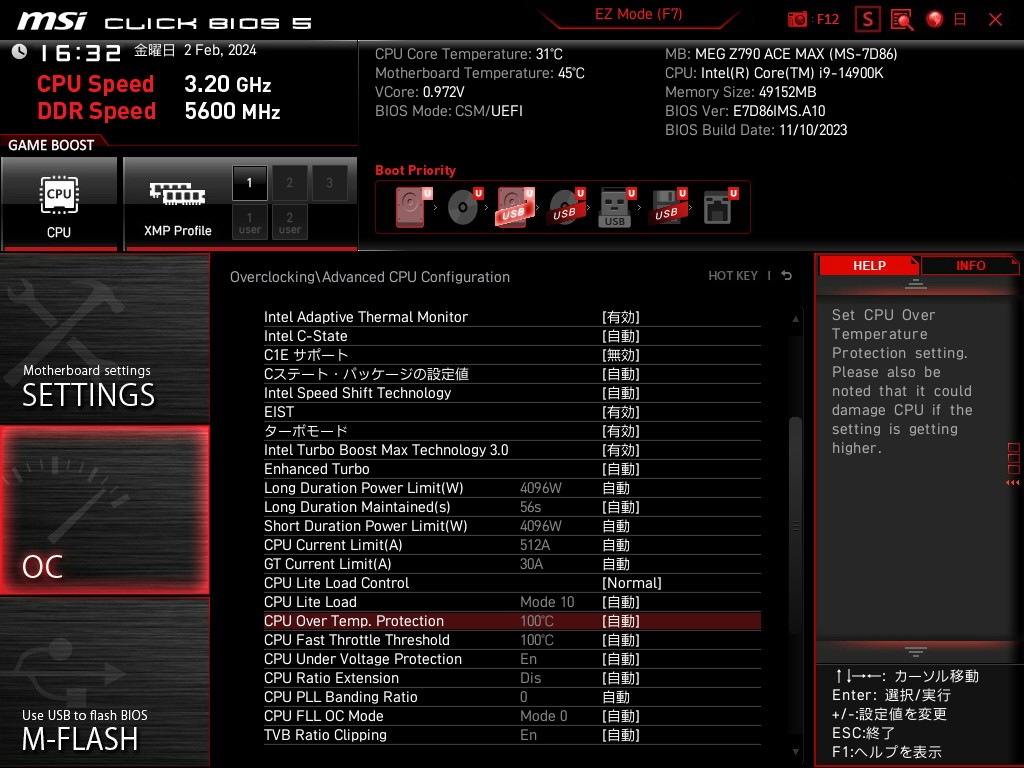The height and width of the screenshot is (768, 1024).
Task: Select CPU PLL Banding Ratio field
Action: click(x=512, y=697)
